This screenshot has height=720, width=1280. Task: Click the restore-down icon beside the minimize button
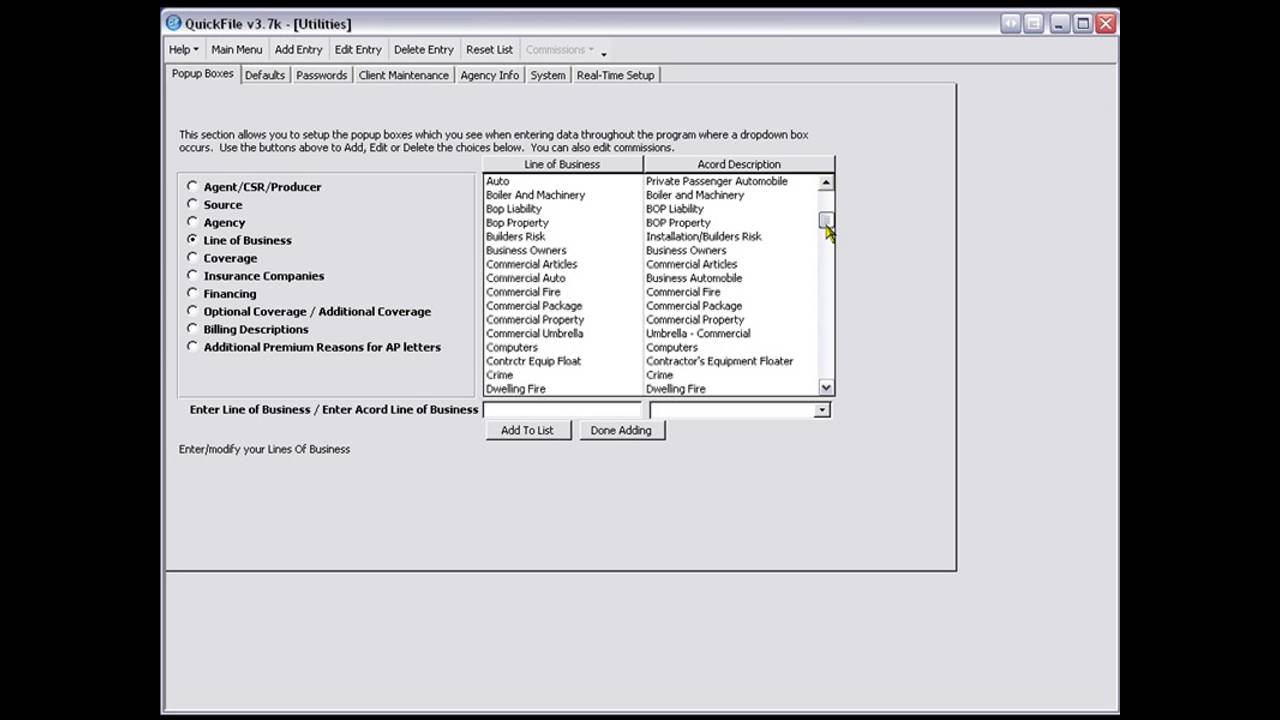click(1034, 23)
